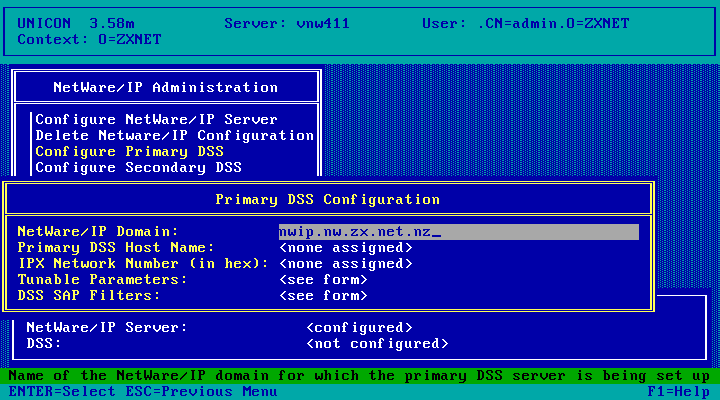Click ENTER=Select hint in footer
Screen dimensions: 720x400
[x=62, y=392]
